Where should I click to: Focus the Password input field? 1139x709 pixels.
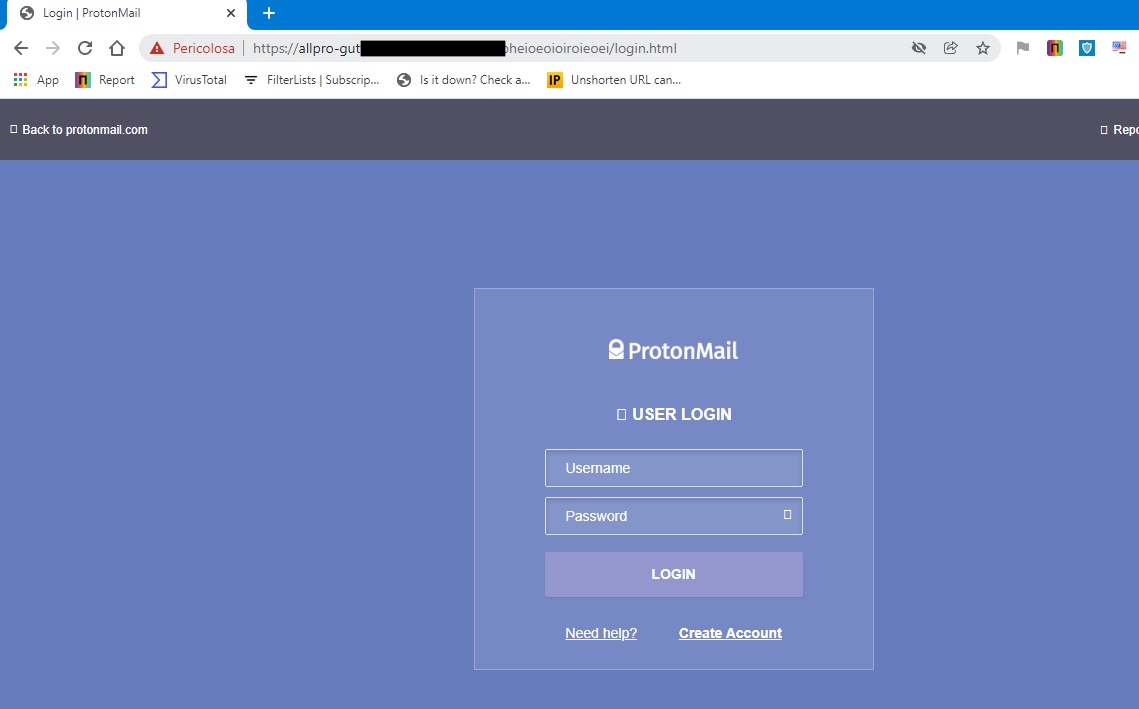[x=673, y=516]
